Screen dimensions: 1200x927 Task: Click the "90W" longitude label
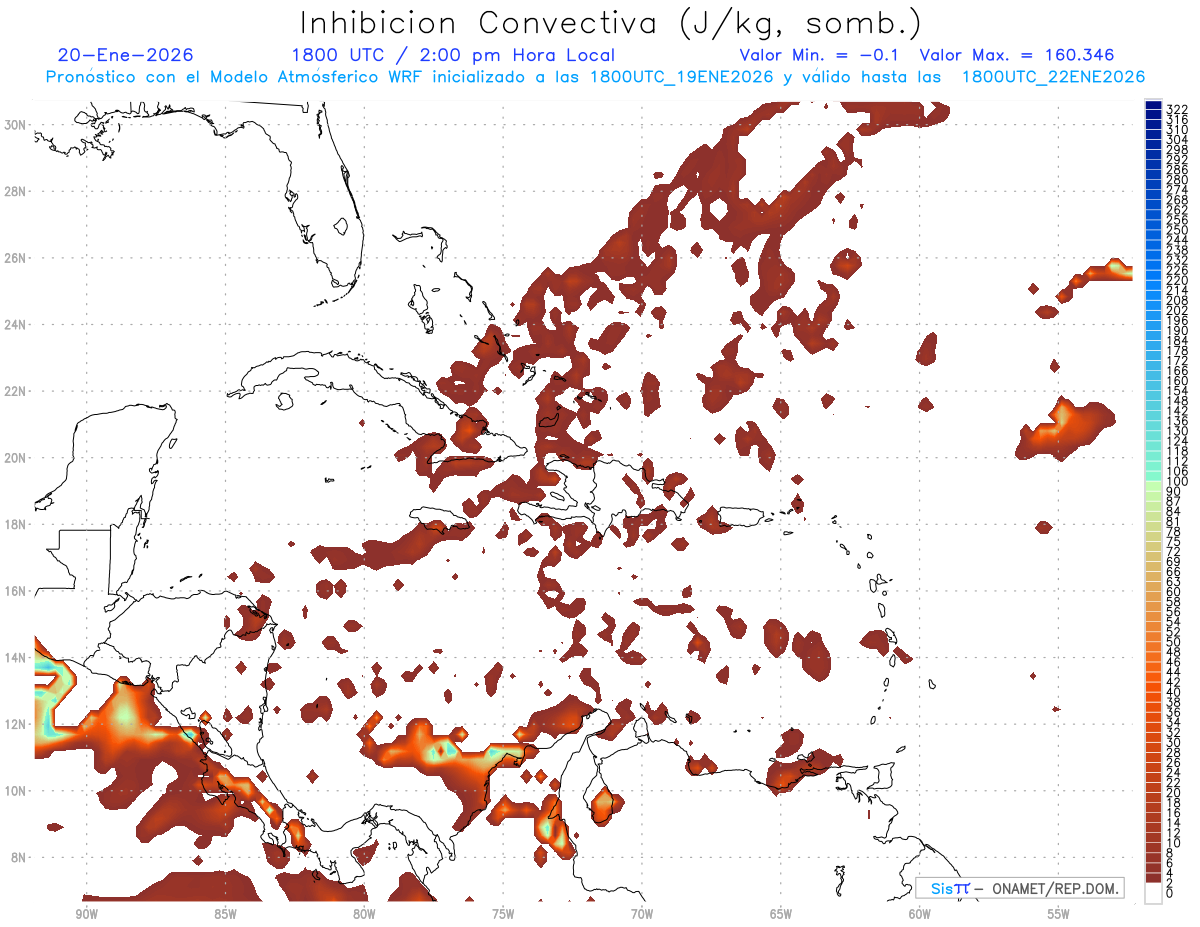[x=86, y=914]
